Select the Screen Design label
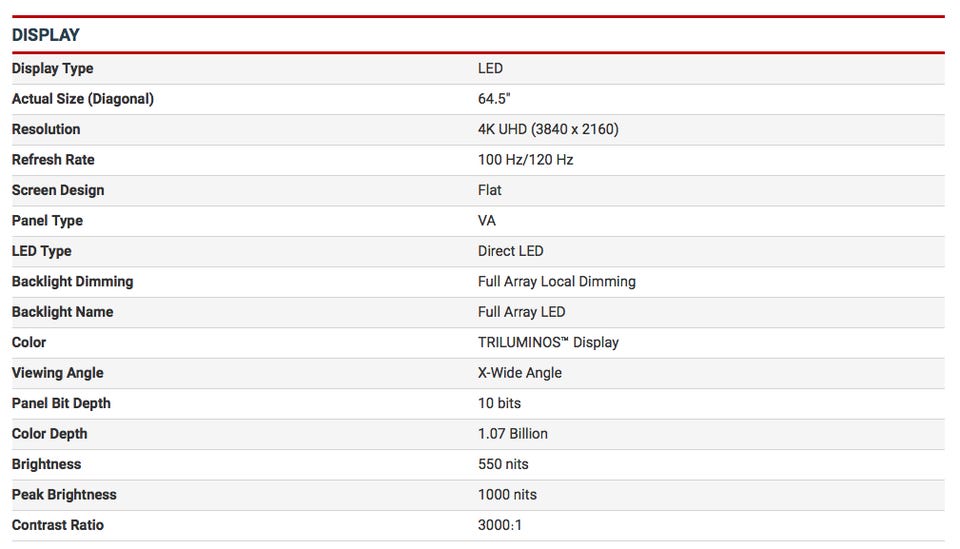The image size is (960, 549). click(58, 190)
